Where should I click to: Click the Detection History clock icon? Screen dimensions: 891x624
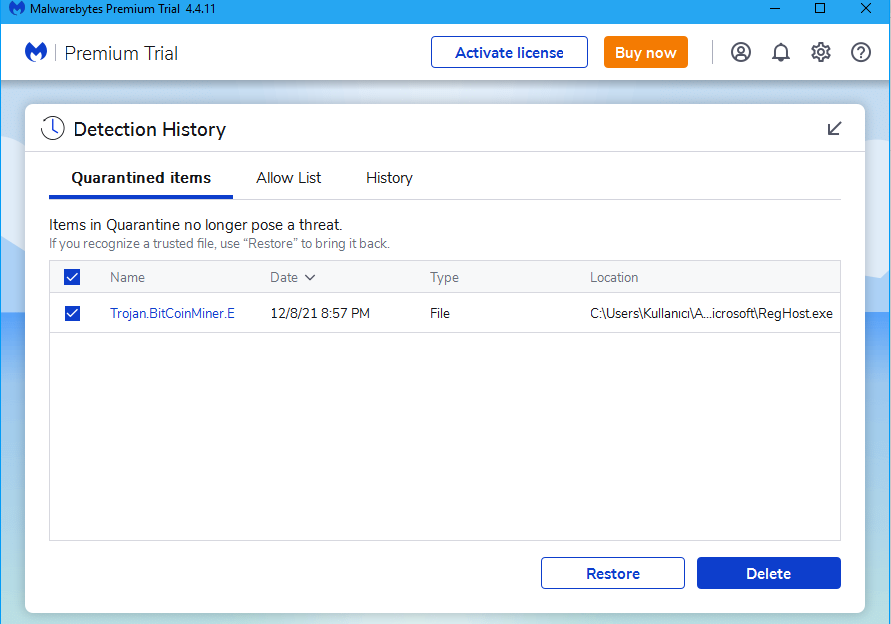pyautogui.click(x=53, y=128)
